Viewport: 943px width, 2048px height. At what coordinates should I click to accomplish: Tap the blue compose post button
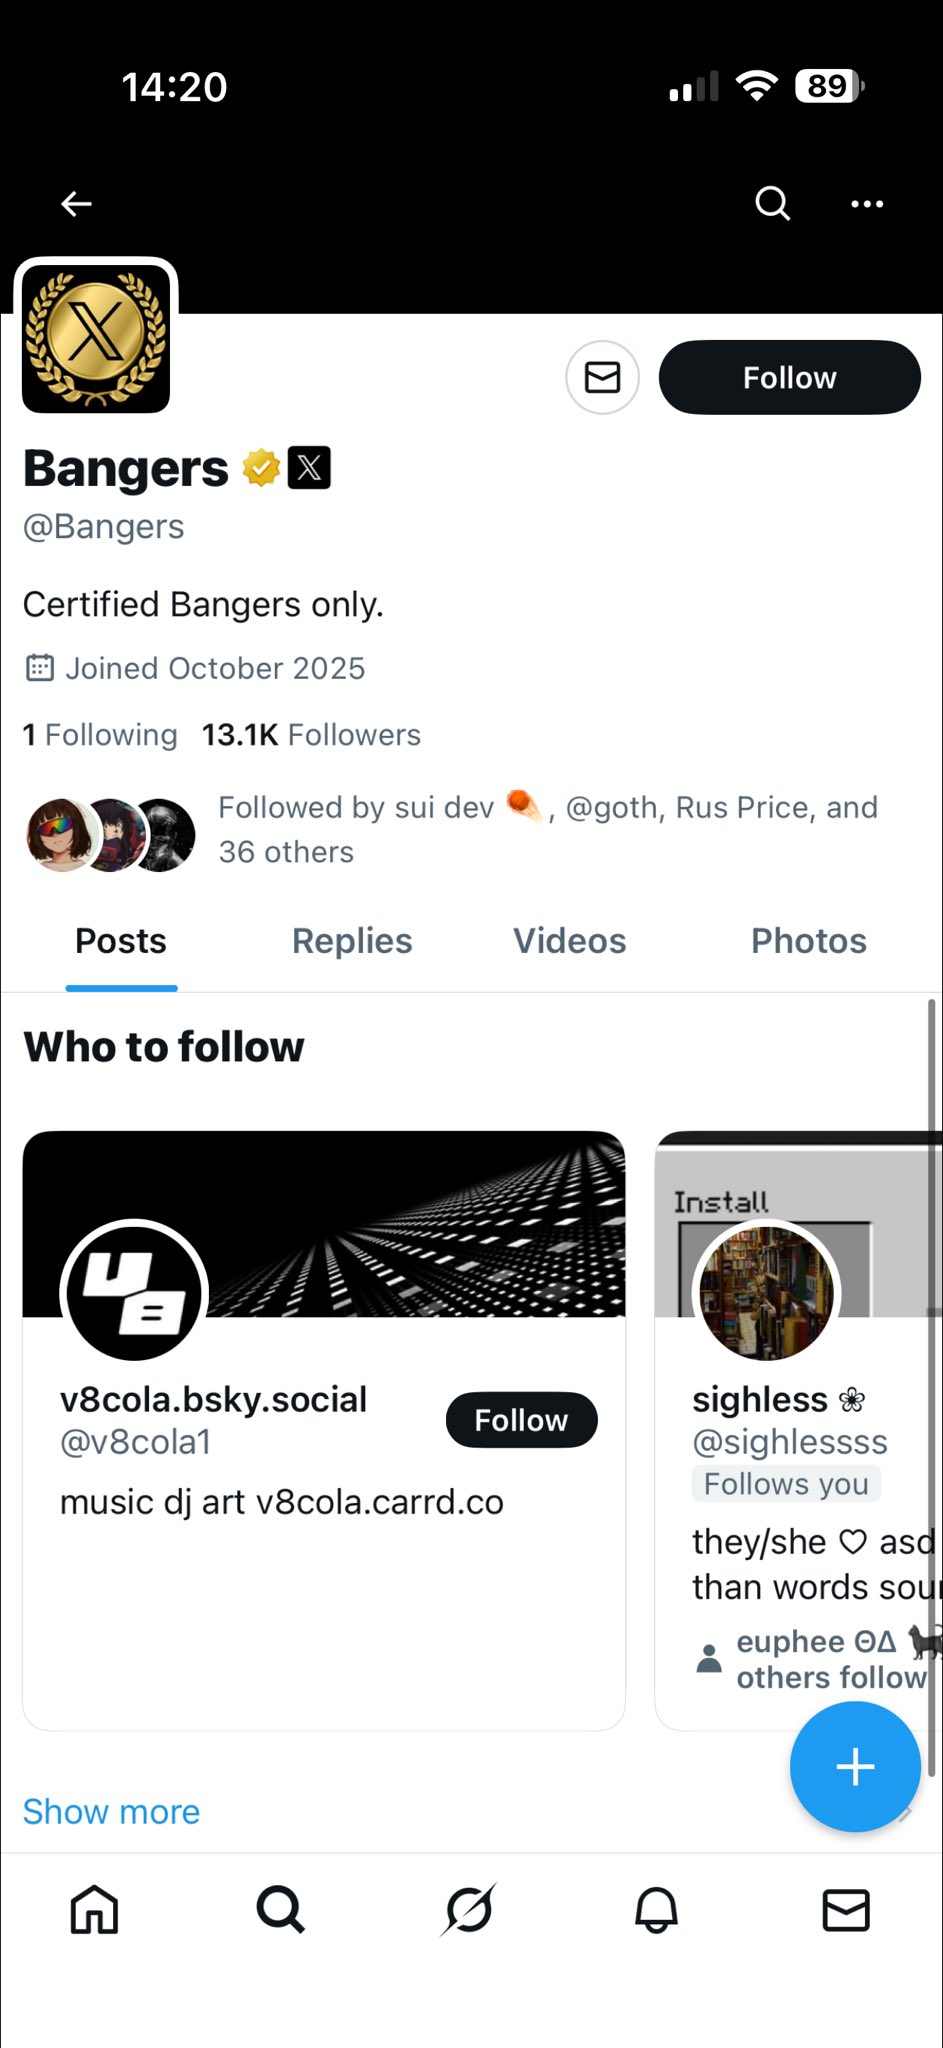click(x=855, y=1767)
